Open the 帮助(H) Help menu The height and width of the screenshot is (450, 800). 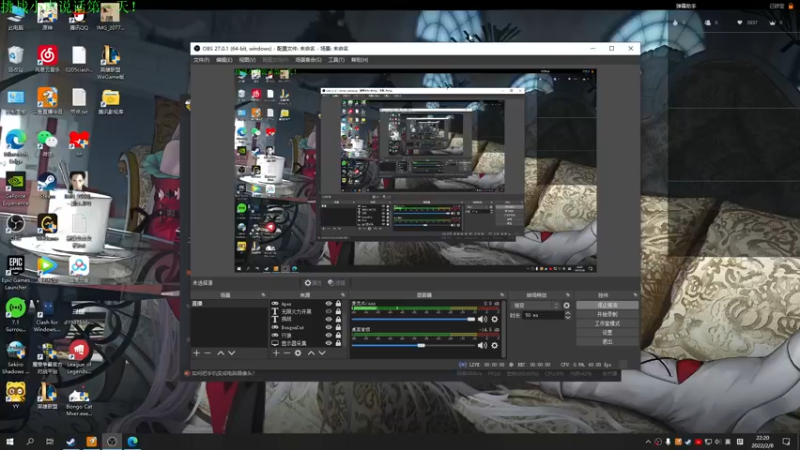click(x=359, y=60)
